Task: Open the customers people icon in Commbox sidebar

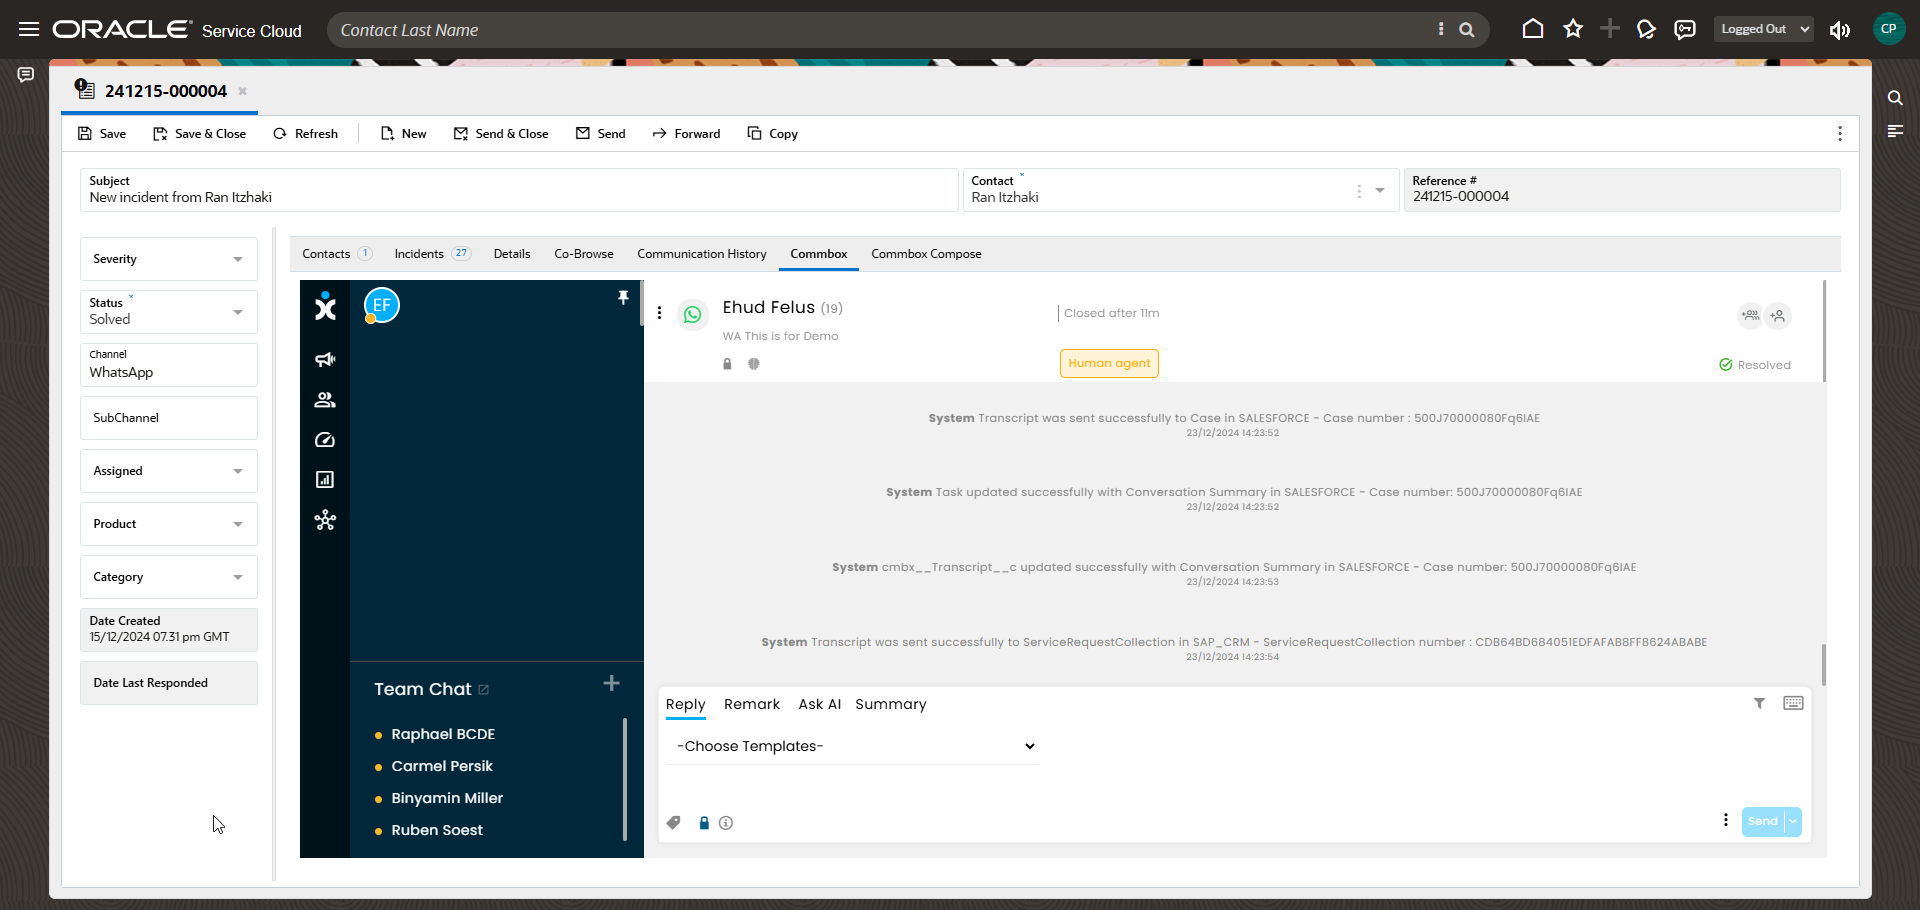Action: point(325,400)
